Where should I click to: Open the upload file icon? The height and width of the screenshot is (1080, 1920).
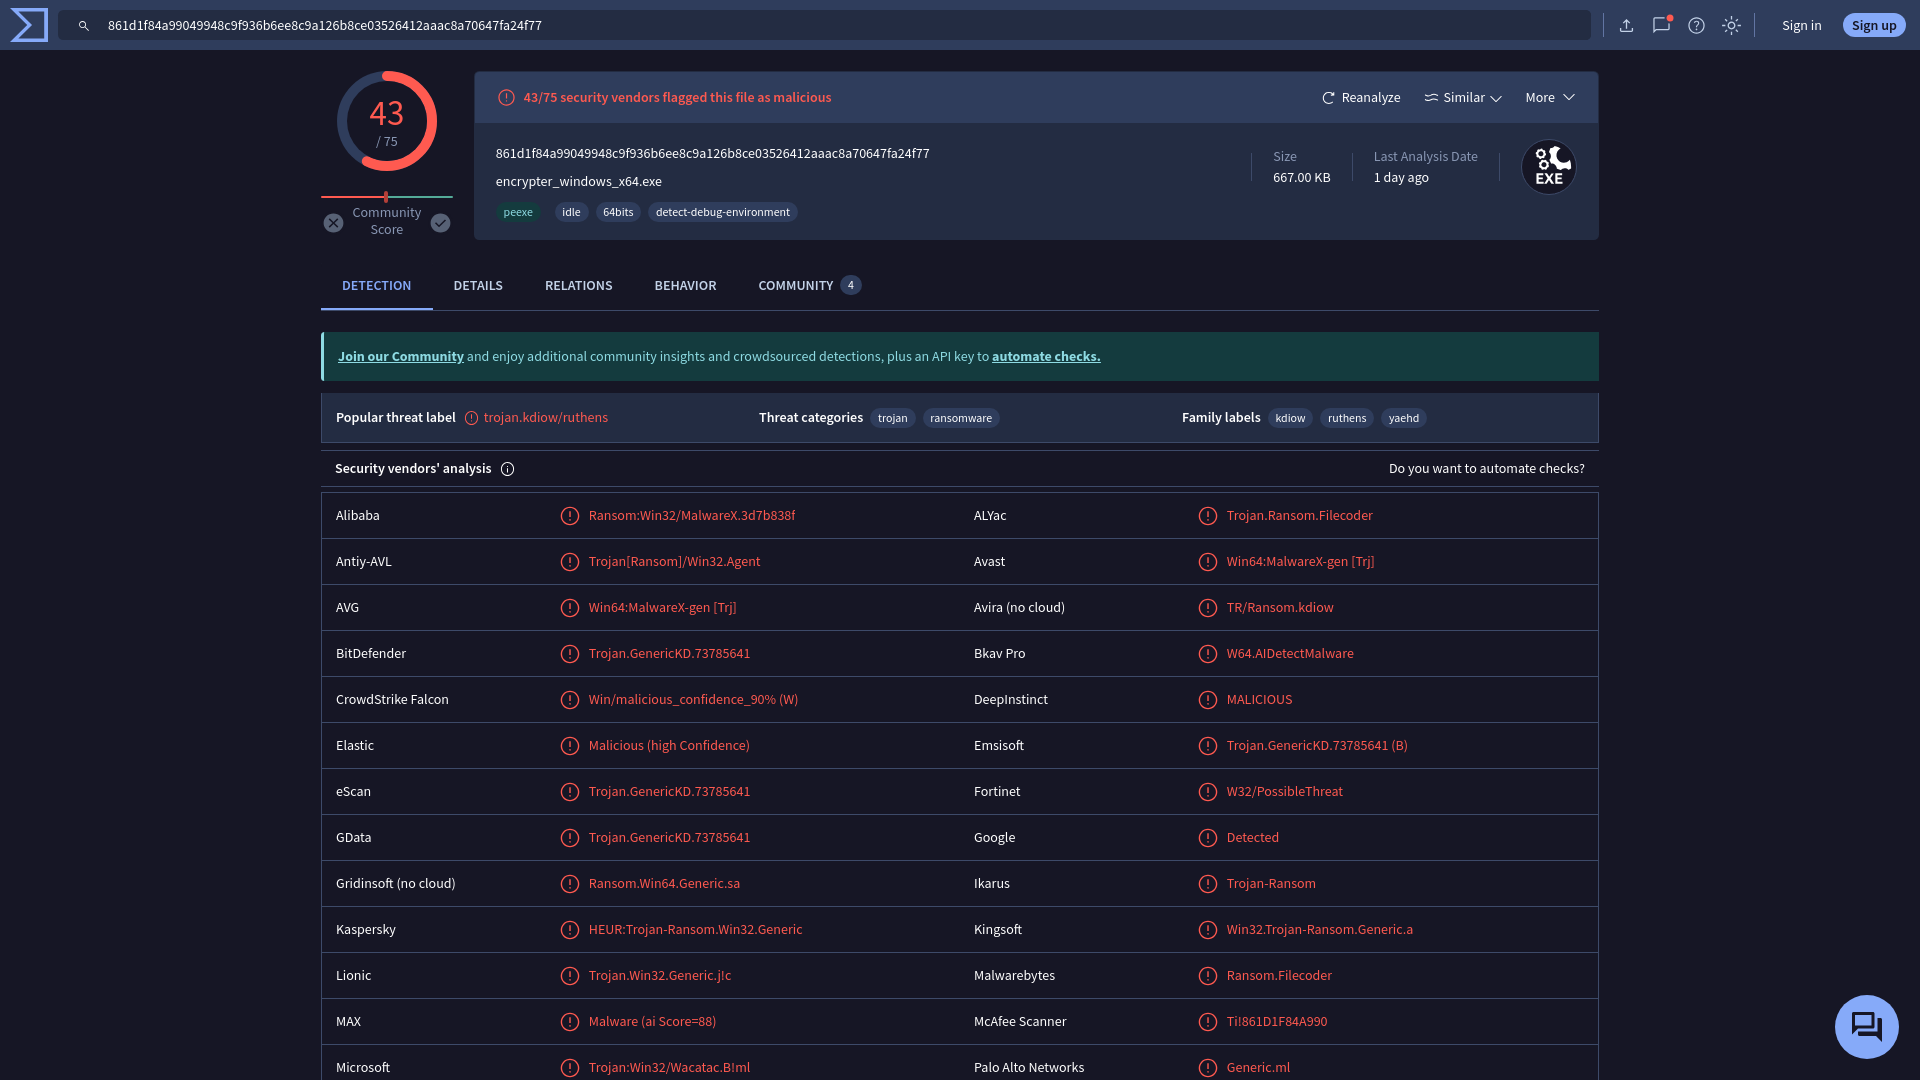point(1627,26)
